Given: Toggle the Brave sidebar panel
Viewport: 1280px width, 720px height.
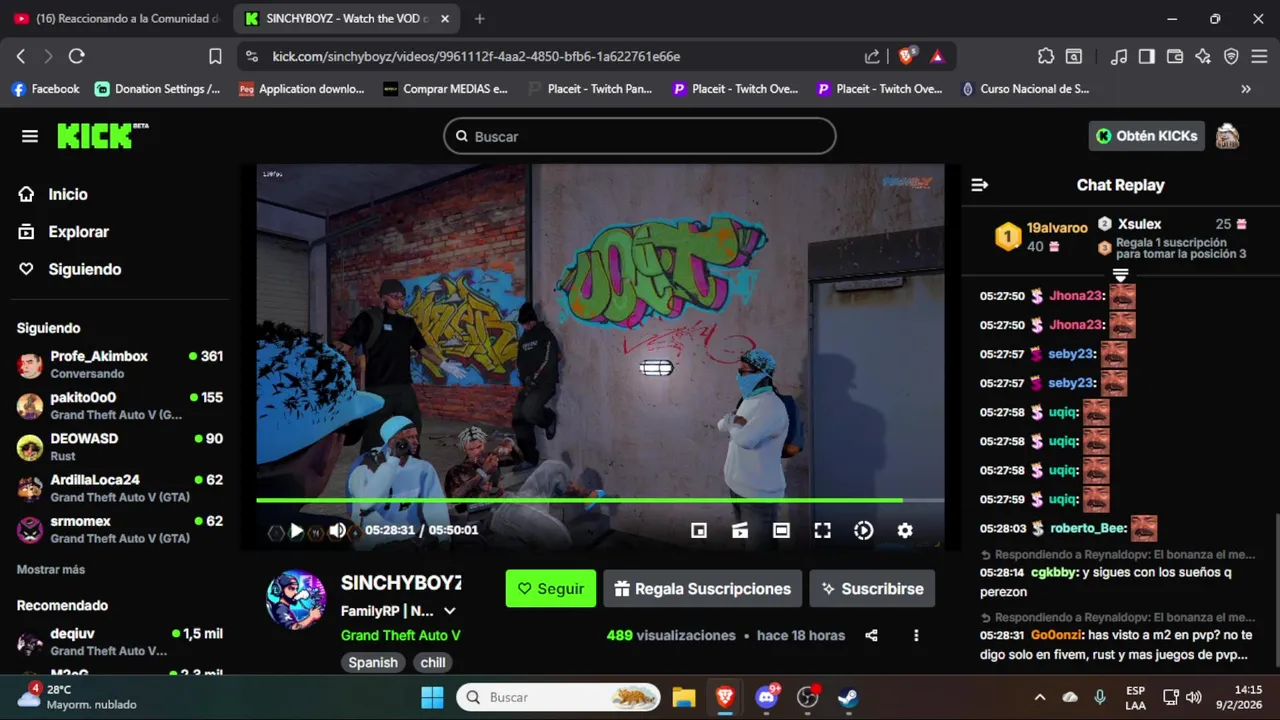Looking at the screenshot, I should pyautogui.click(x=1147, y=57).
